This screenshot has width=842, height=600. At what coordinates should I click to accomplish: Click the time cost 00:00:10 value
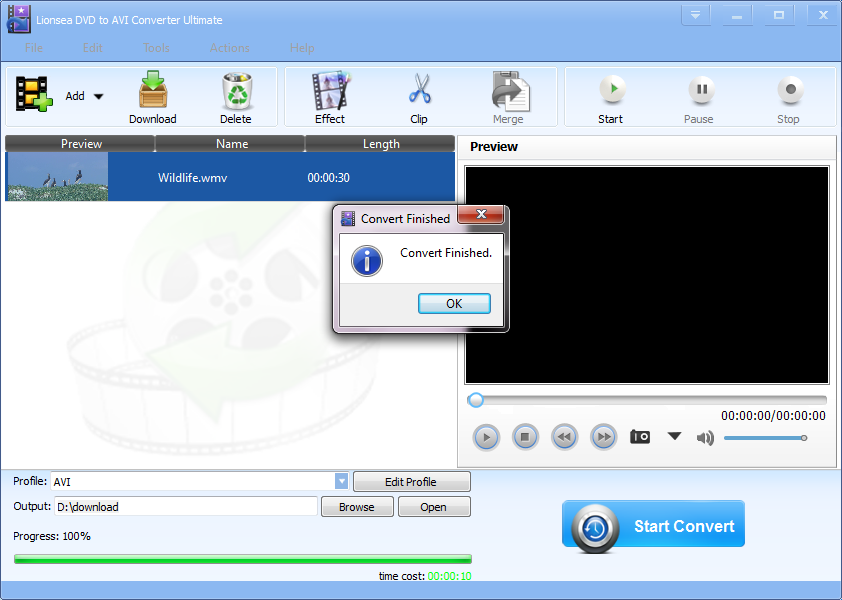coord(449,576)
